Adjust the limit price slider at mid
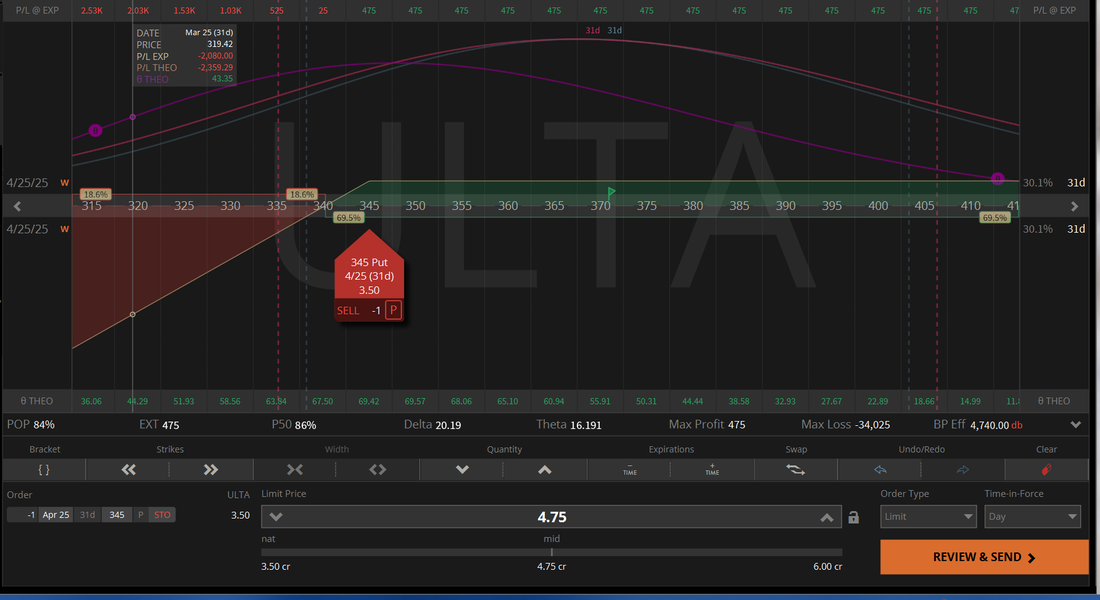This screenshot has width=1100, height=600. tap(551, 552)
